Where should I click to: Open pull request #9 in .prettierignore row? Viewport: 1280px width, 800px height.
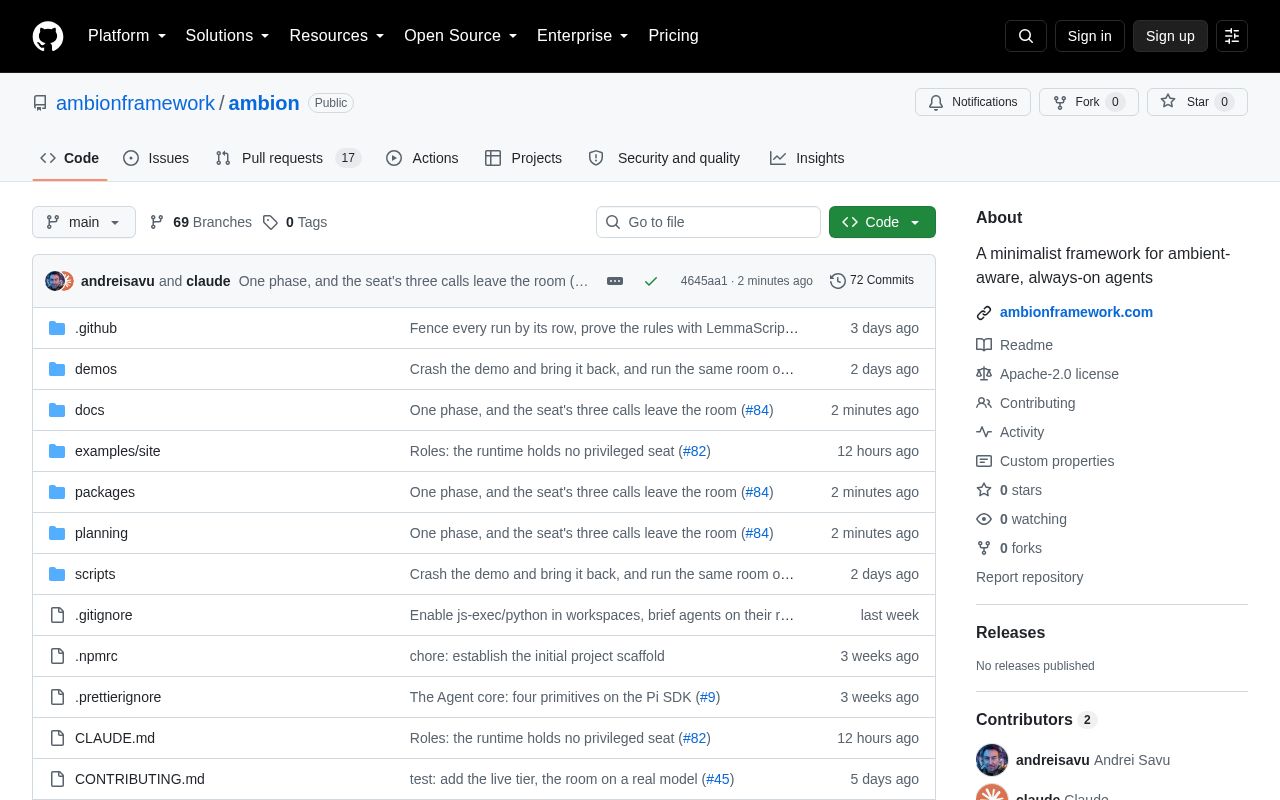708,697
